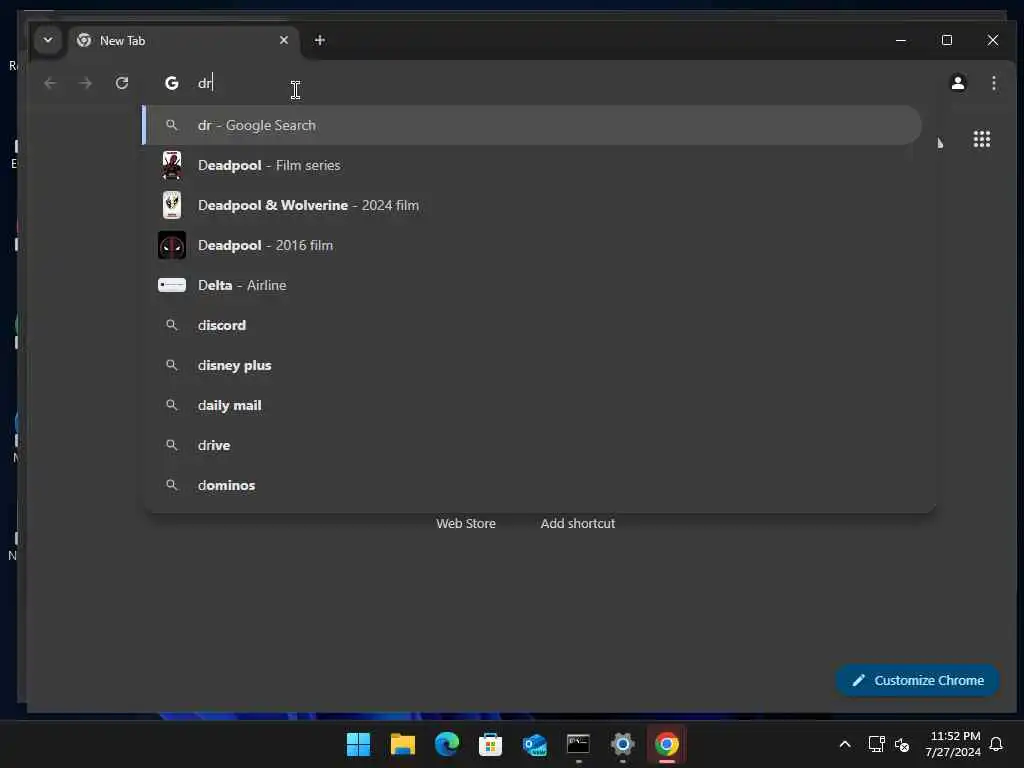Click the network status tray icon
Viewport: 1024px width, 768px height.
tap(876, 744)
